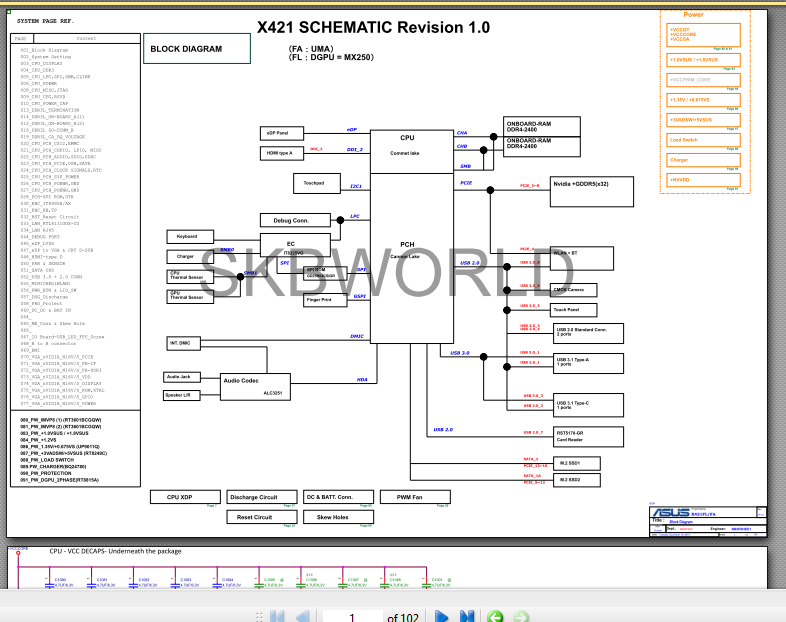Click the ASUS logo in title block

(670, 512)
